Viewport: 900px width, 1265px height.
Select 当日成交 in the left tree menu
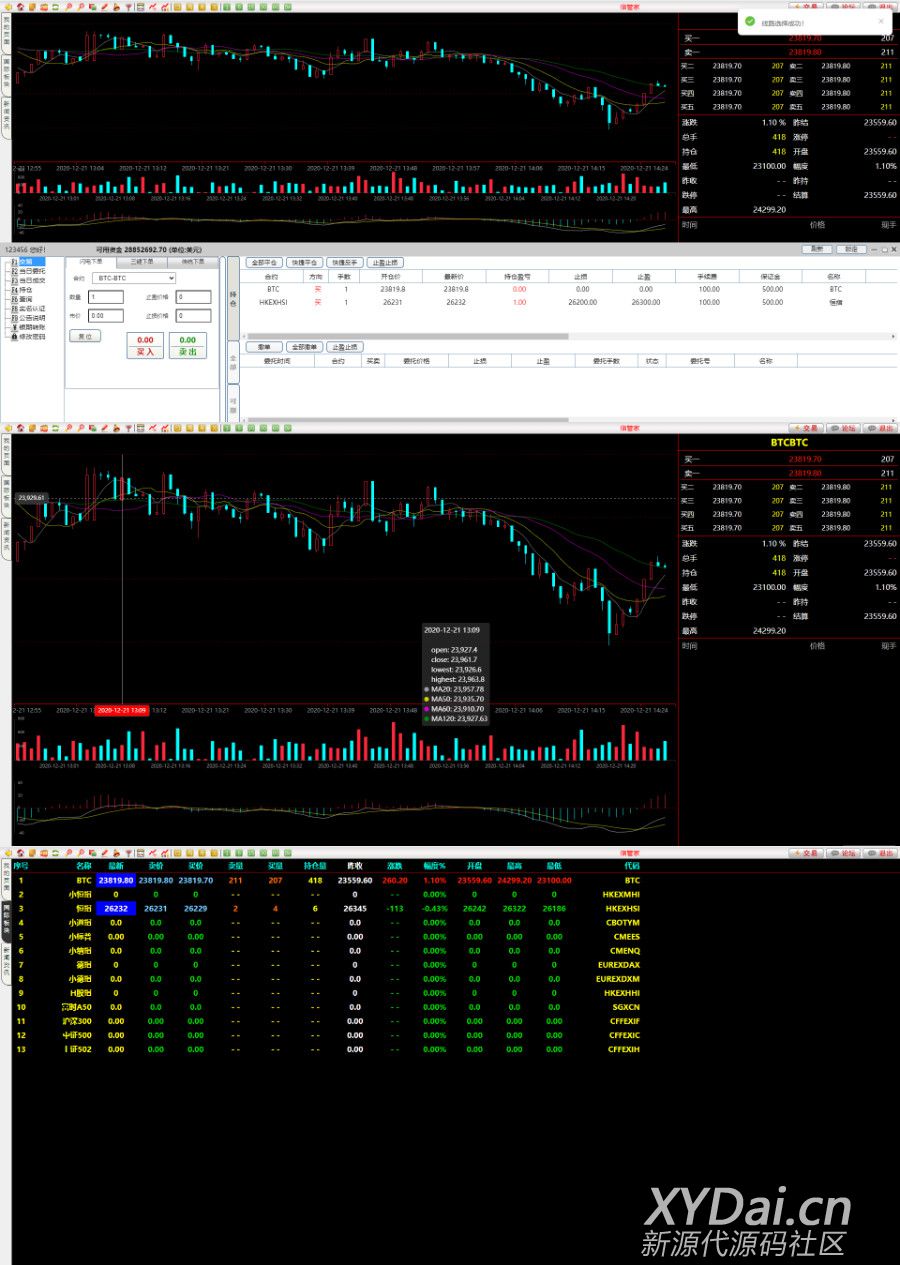coord(32,281)
